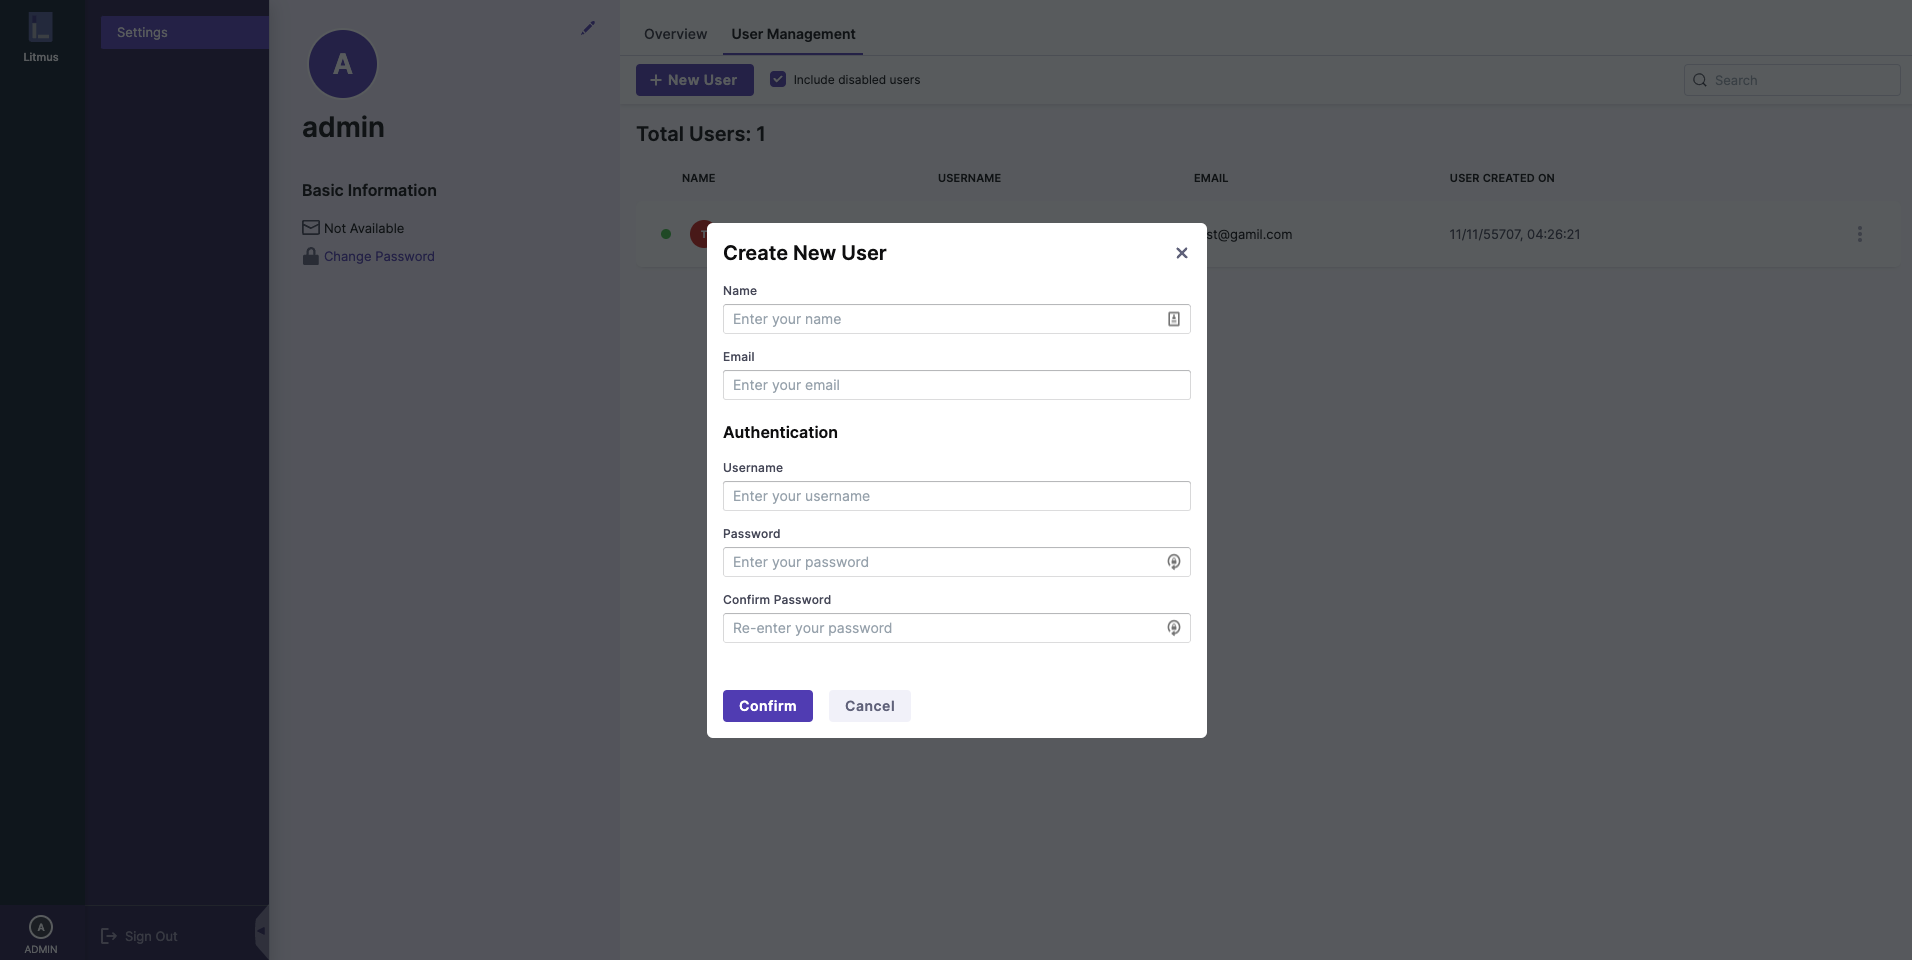The height and width of the screenshot is (960, 1912).
Task: Click the New User button
Action: coord(694,80)
